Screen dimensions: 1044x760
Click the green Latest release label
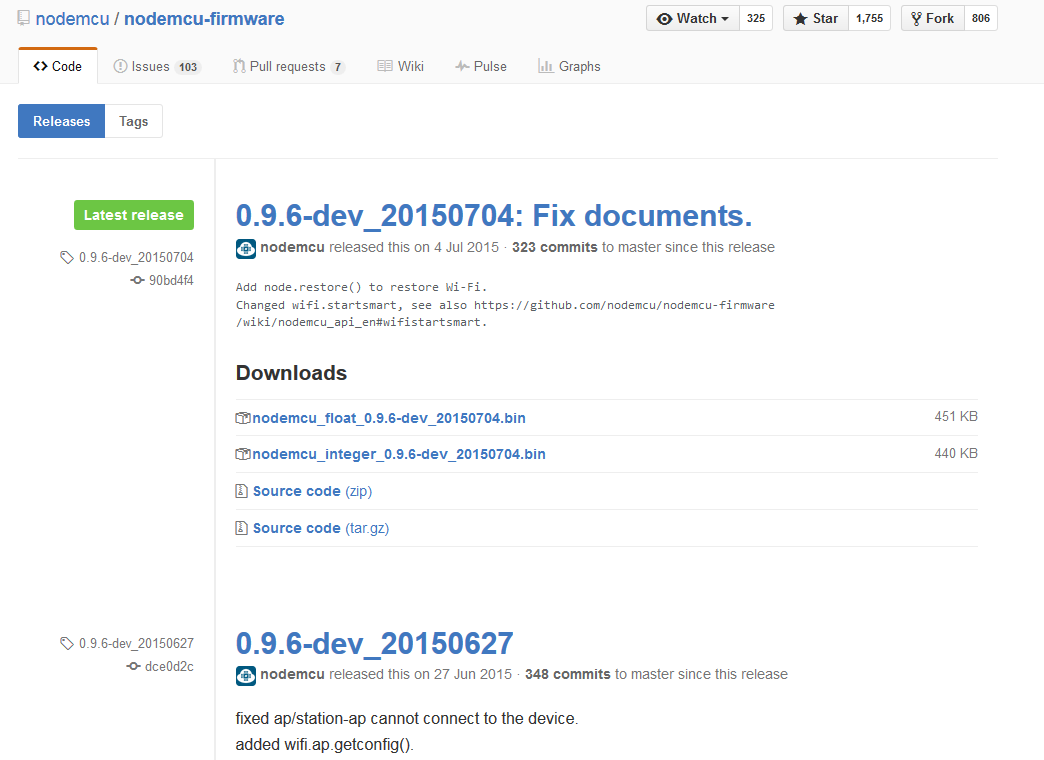134,215
